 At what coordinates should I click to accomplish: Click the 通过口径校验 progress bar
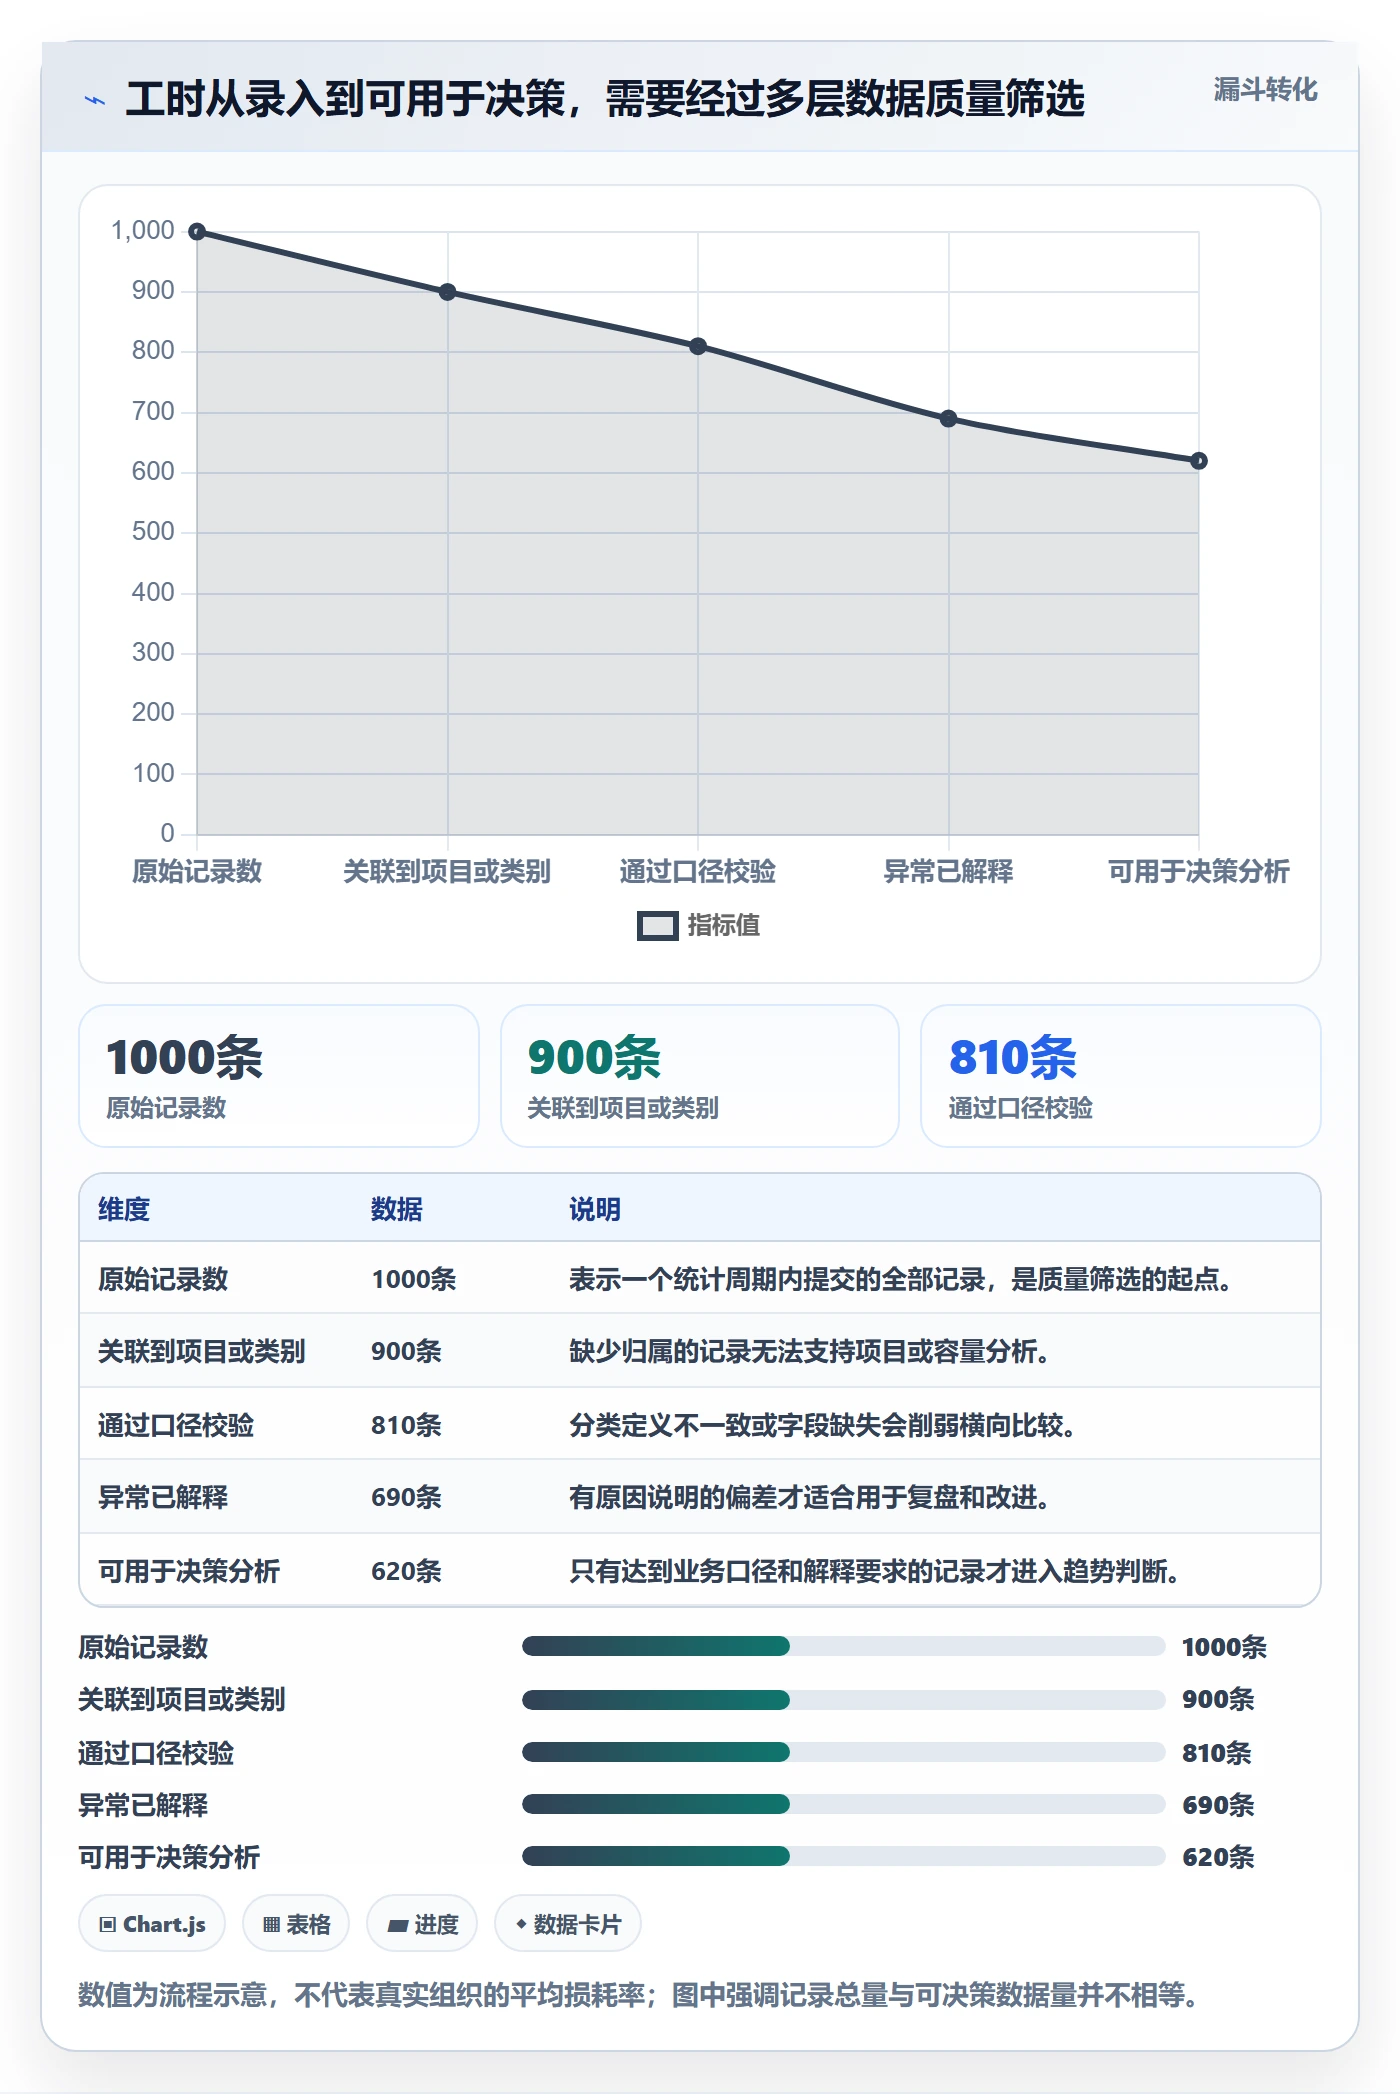click(x=844, y=1752)
